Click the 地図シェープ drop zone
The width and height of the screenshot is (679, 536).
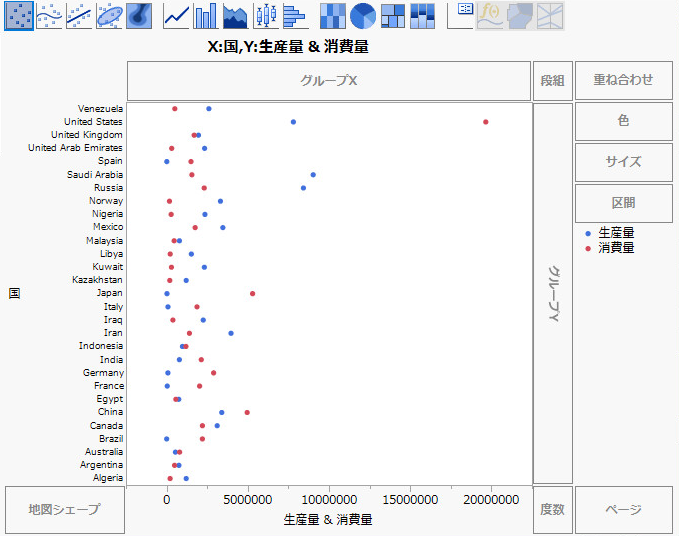pos(65,510)
